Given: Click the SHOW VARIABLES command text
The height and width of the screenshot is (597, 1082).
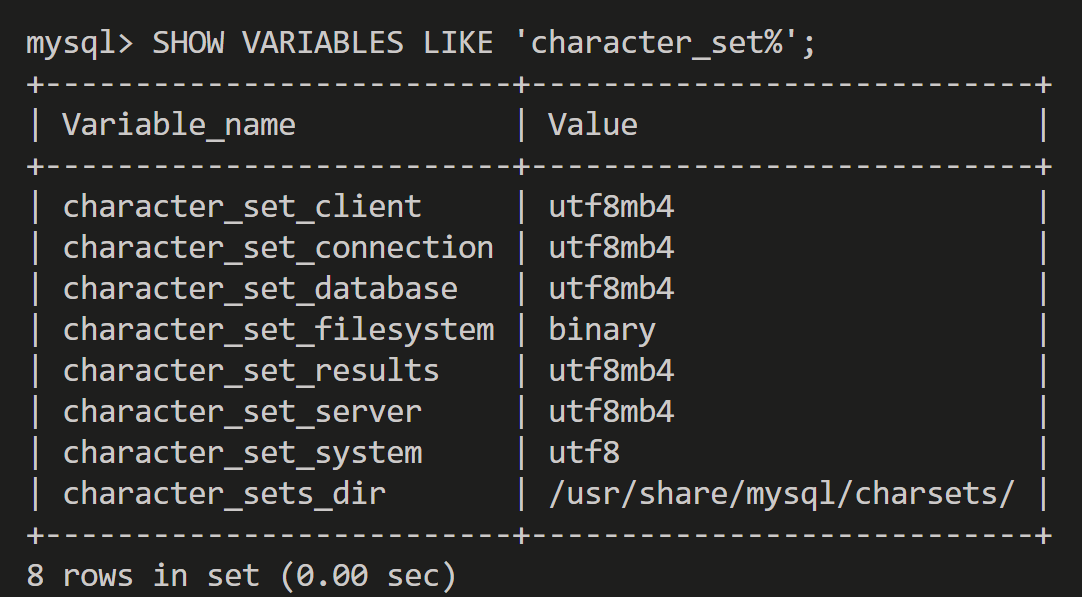Looking at the screenshot, I should [277, 43].
